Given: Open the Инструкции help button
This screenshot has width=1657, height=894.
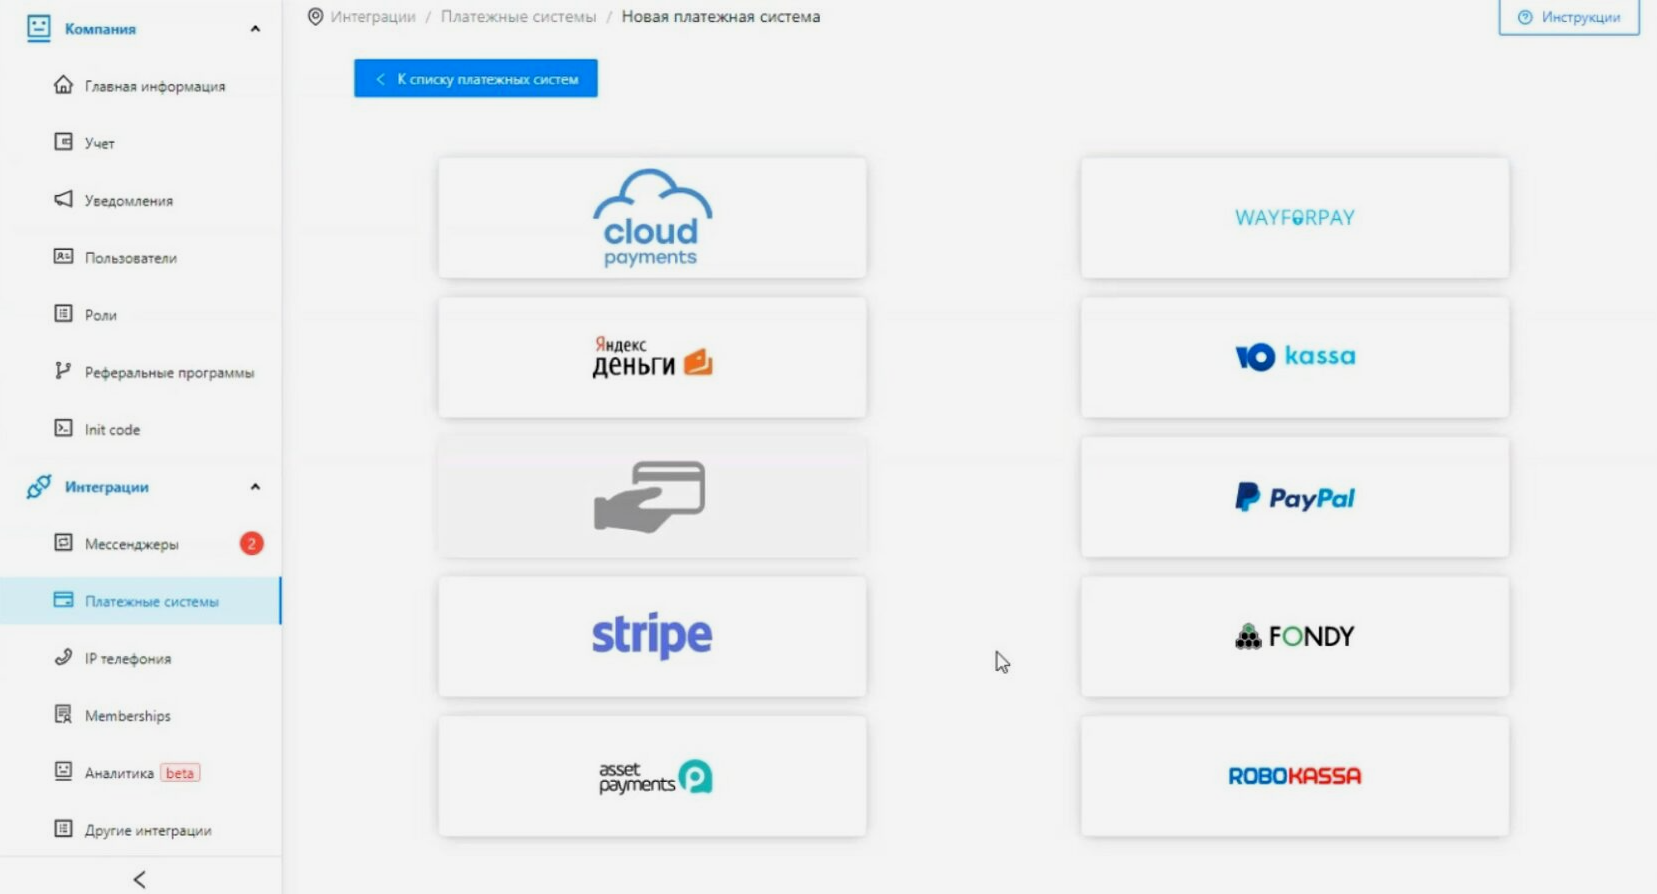Looking at the screenshot, I should tap(1568, 17).
